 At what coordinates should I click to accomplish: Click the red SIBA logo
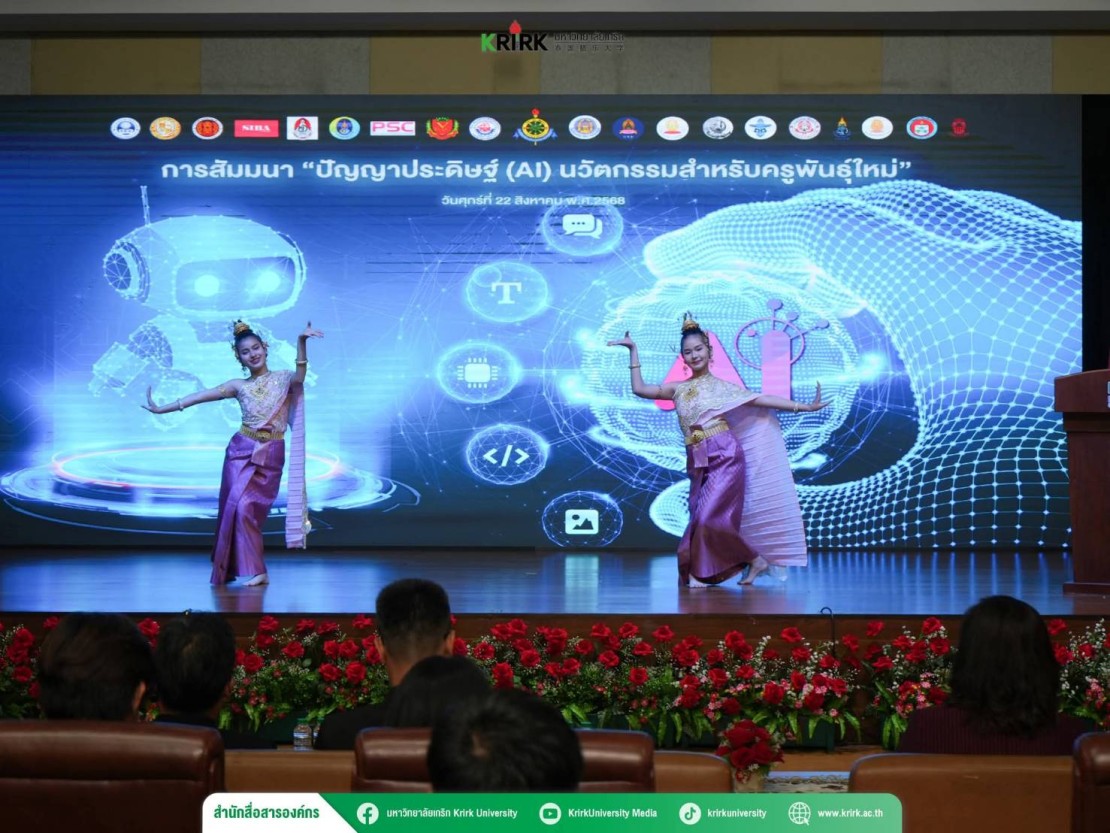click(x=257, y=128)
